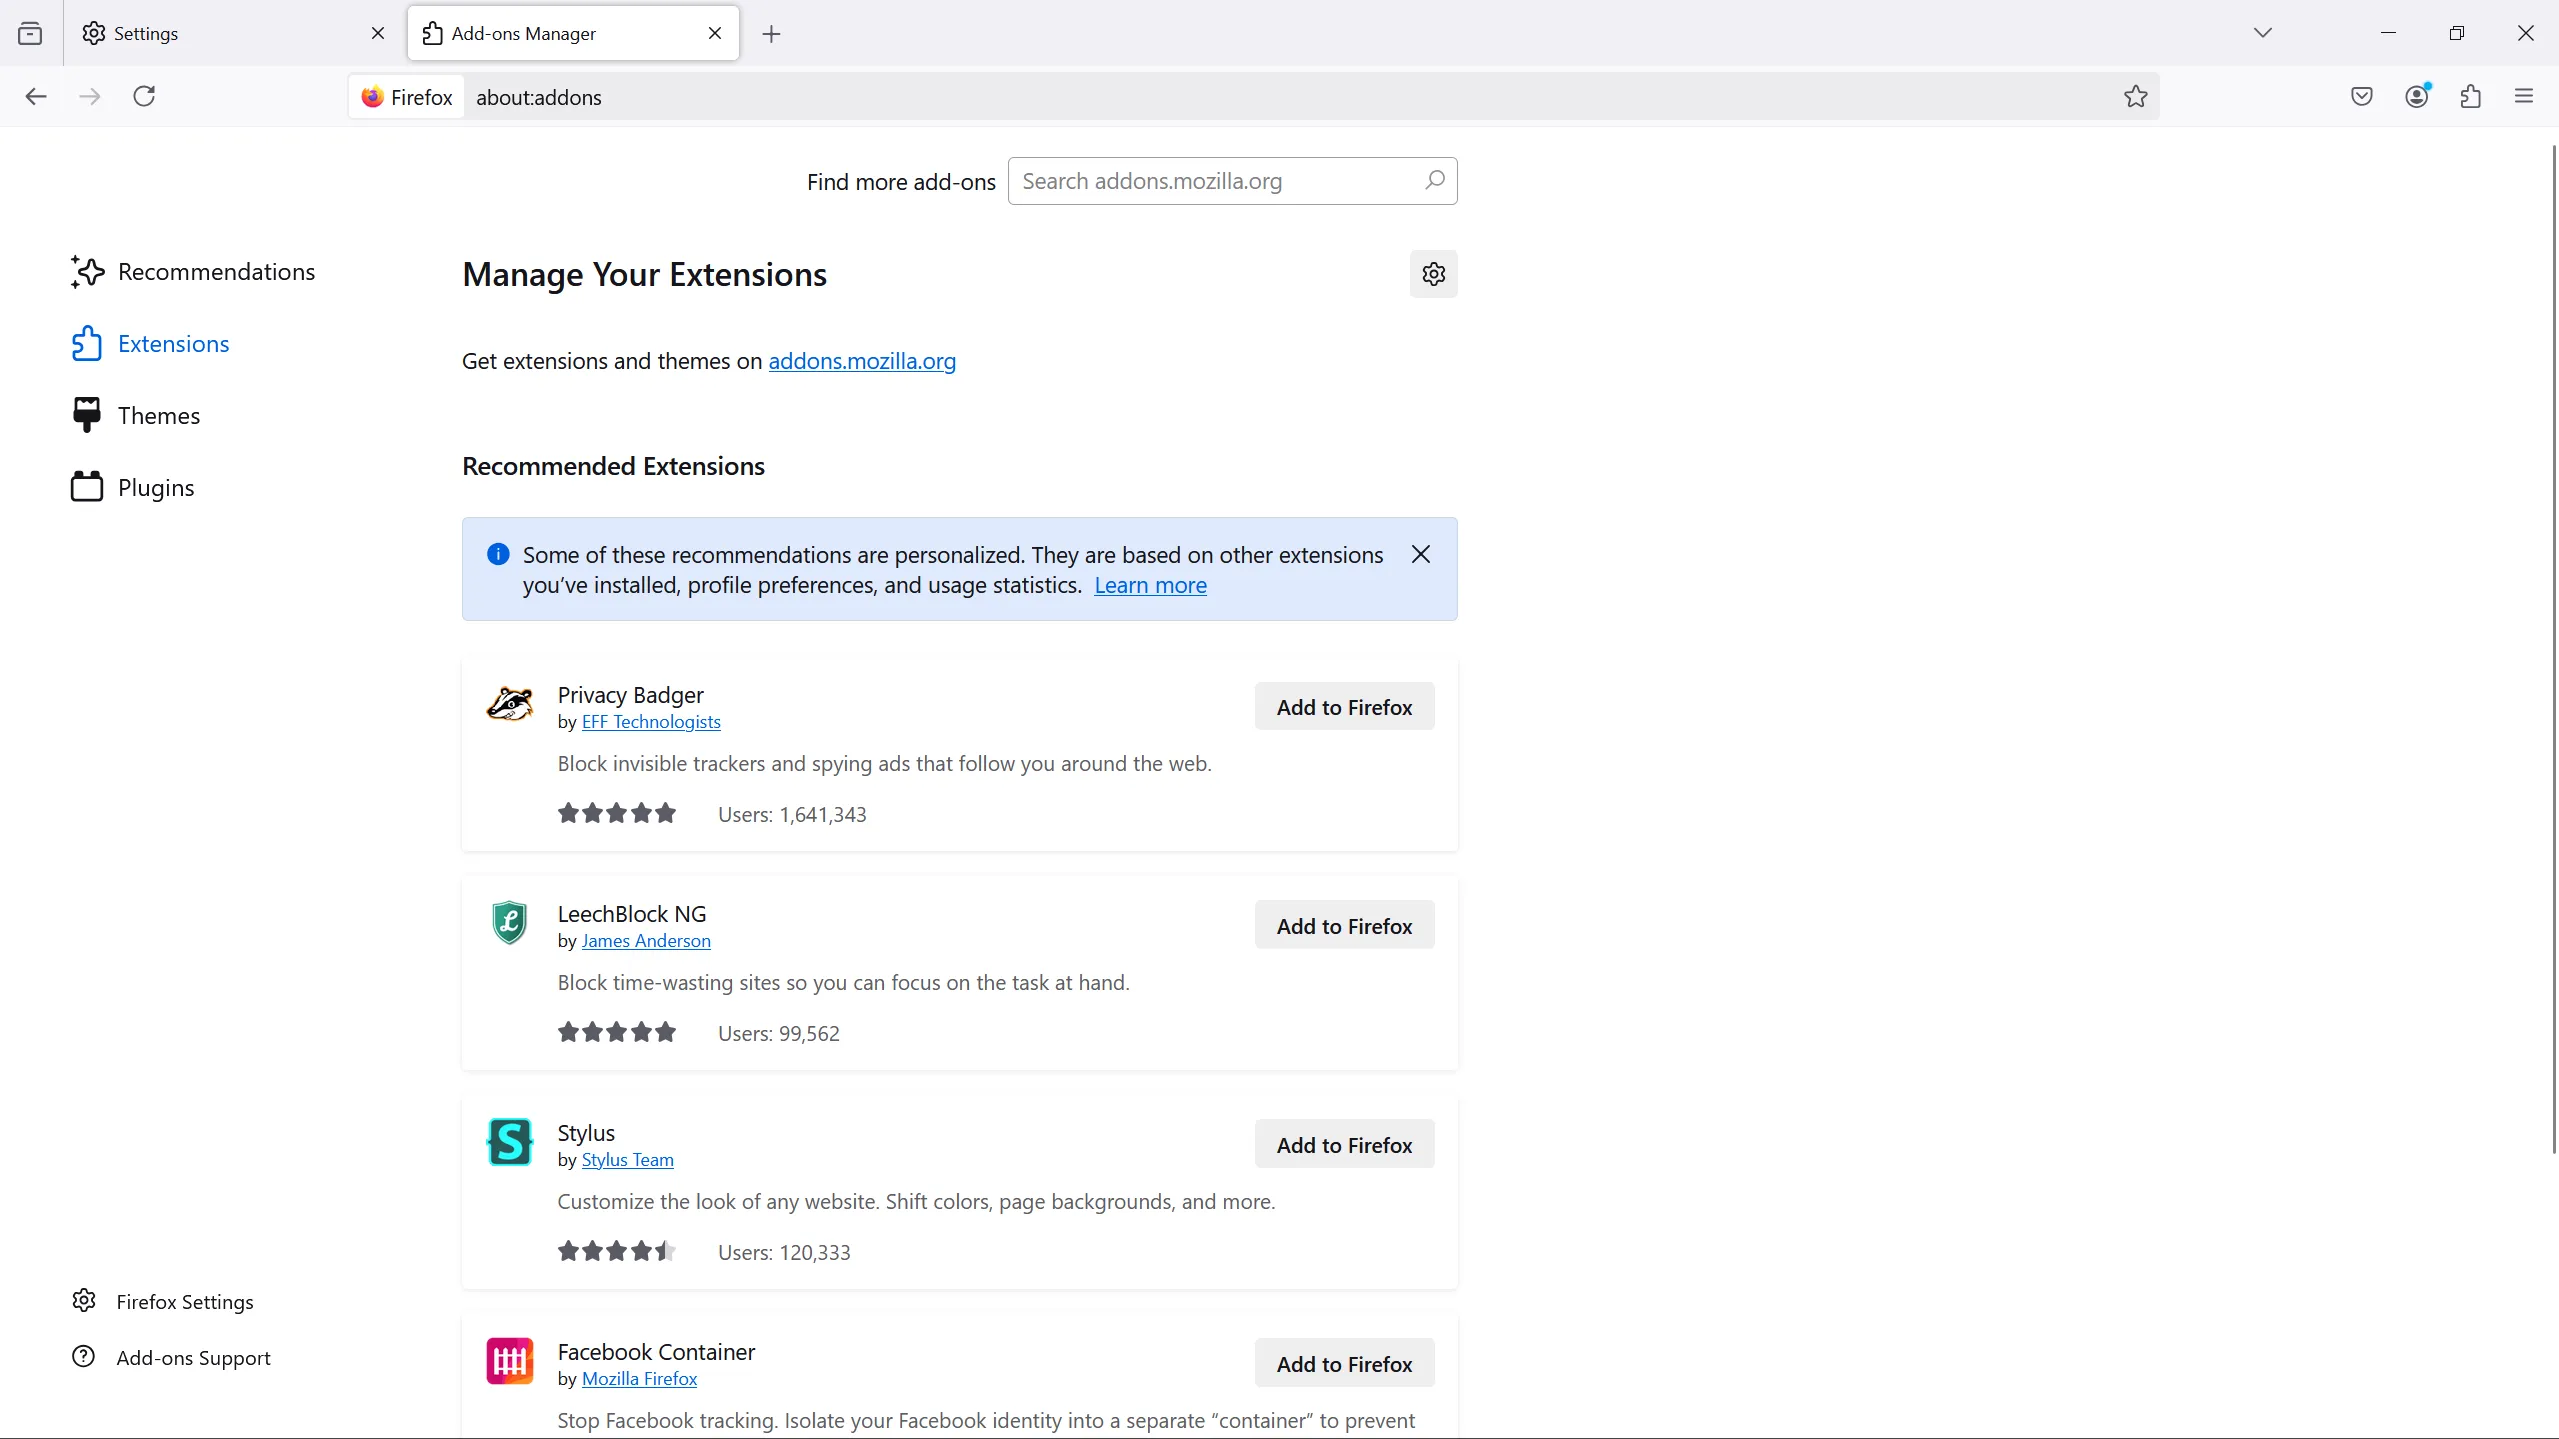Open Firefox Settings from sidebar

163,1302
